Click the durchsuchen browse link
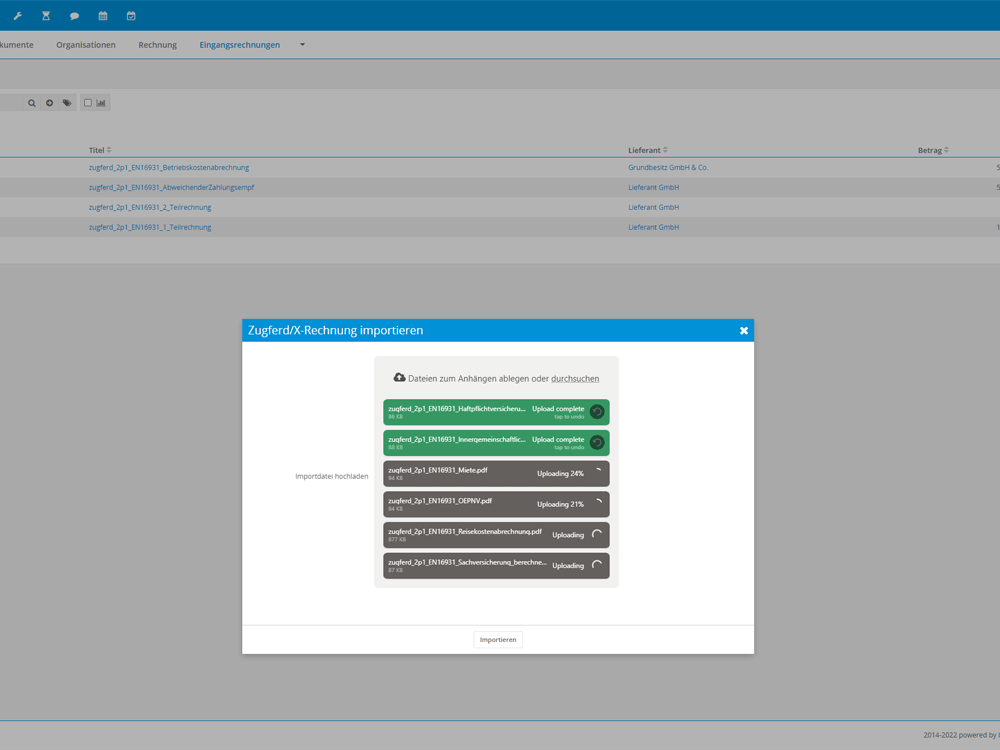Viewport: 1000px width, 750px height. pos(575,378)
